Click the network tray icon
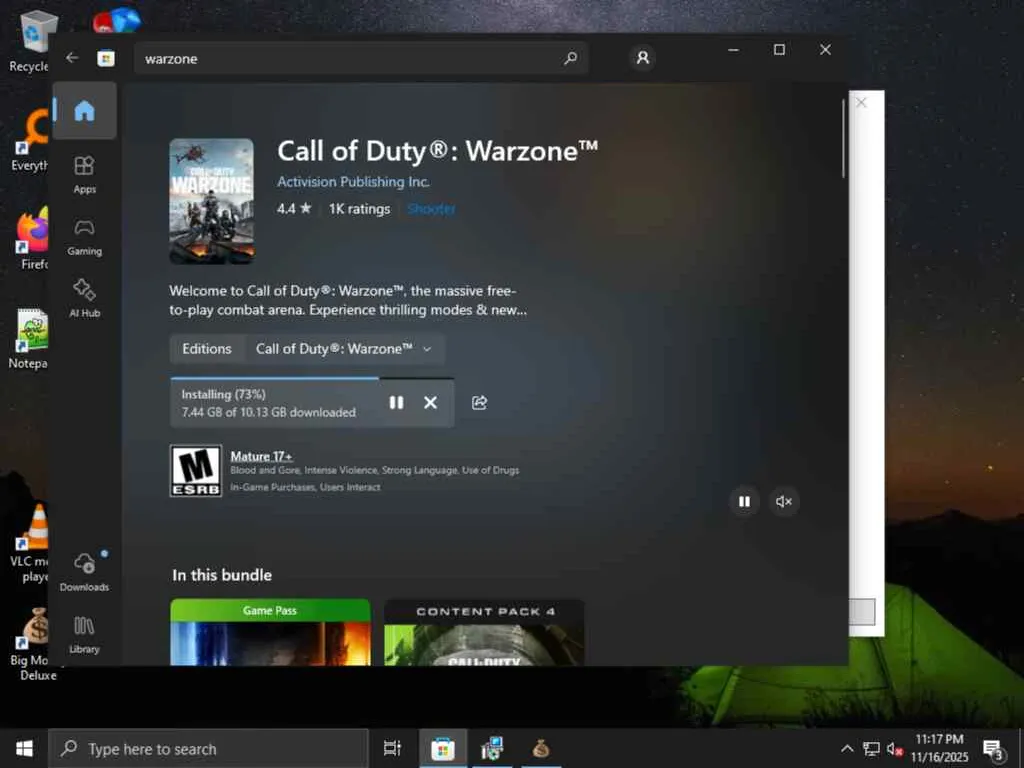 pos(871,748)
